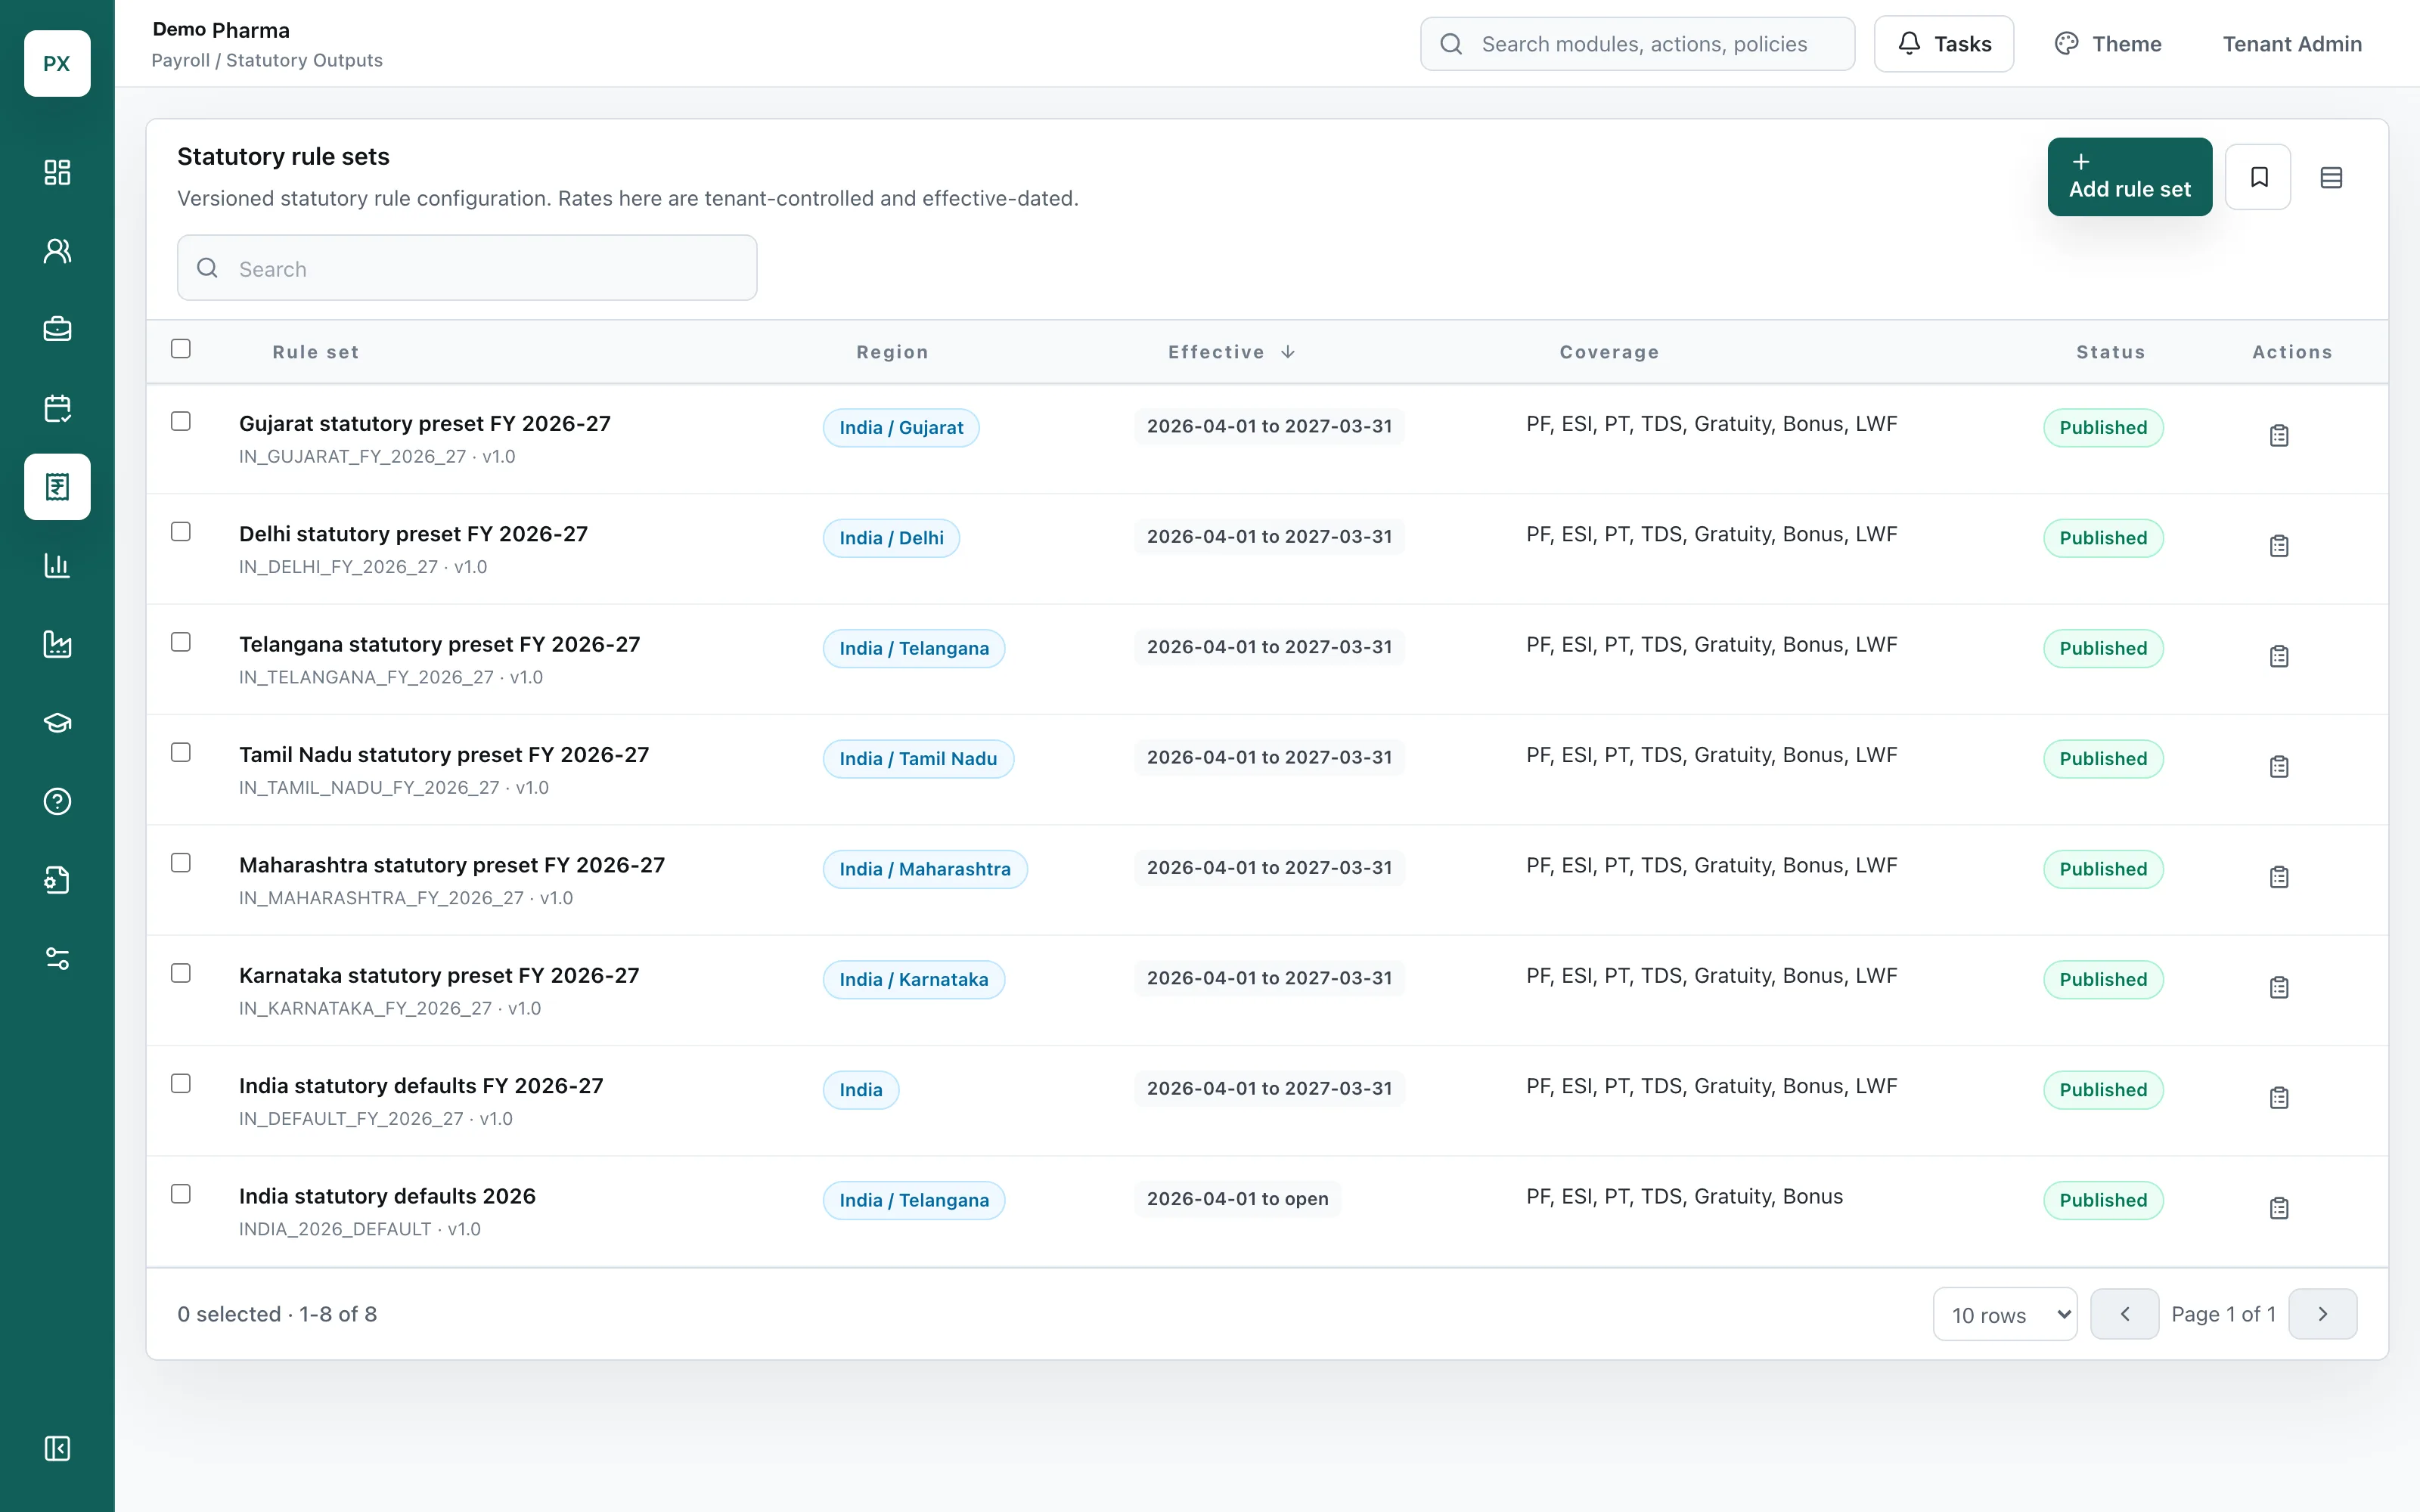
Task: Open the area chart analytics sidebar icon
Action: (x=57, y=644)
